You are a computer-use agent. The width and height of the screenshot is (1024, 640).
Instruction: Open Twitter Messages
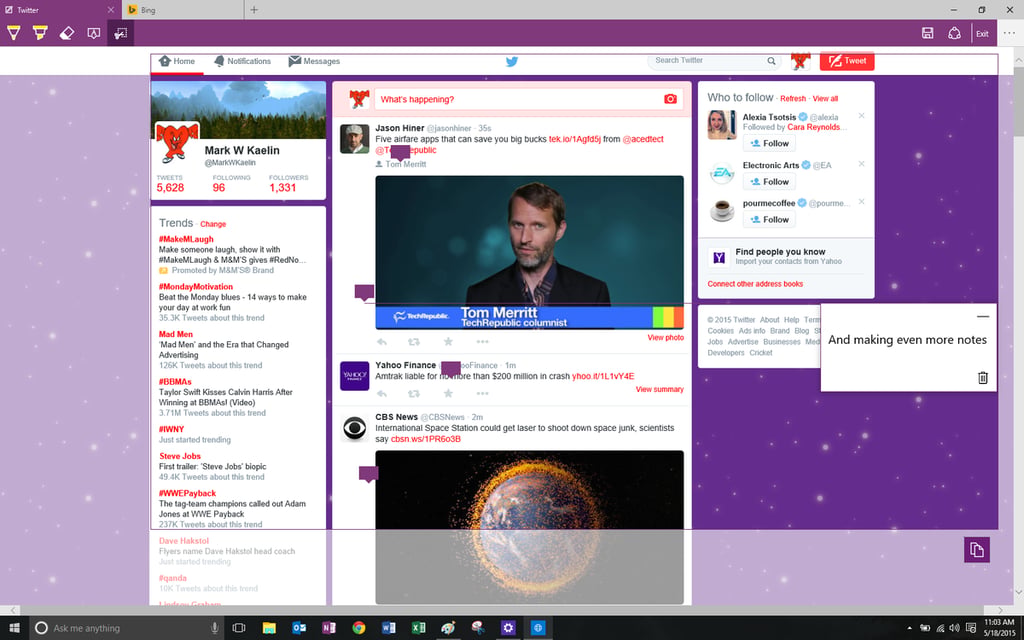click(x=314, y=61)
